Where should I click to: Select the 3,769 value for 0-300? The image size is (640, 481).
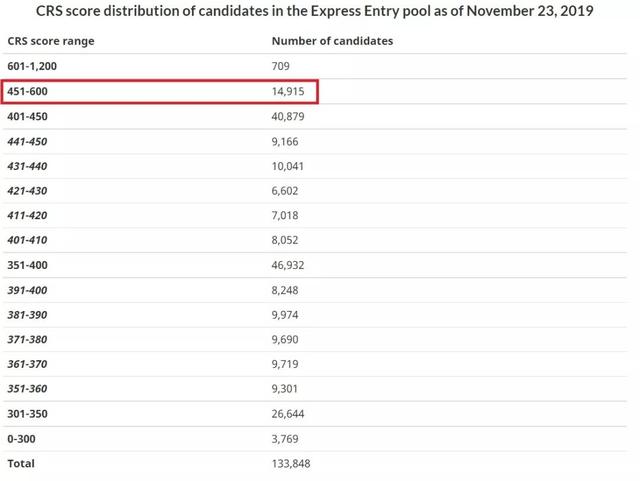[x=285, y=439]
